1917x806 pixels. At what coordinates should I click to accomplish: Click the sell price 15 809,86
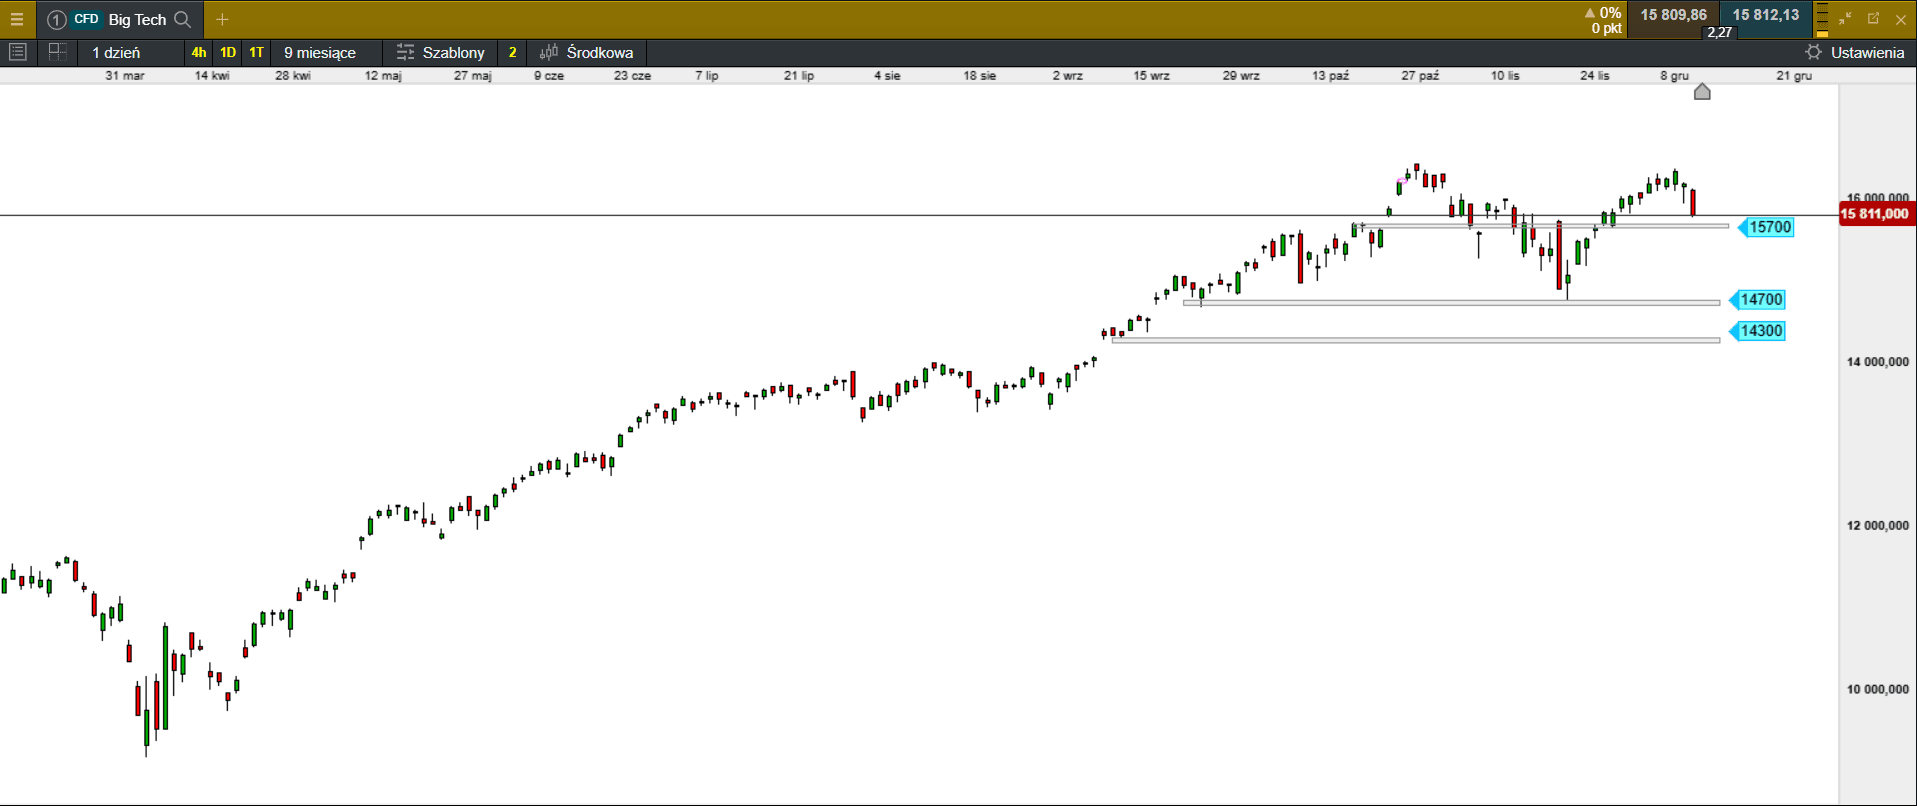click(x=1673, y=15)
